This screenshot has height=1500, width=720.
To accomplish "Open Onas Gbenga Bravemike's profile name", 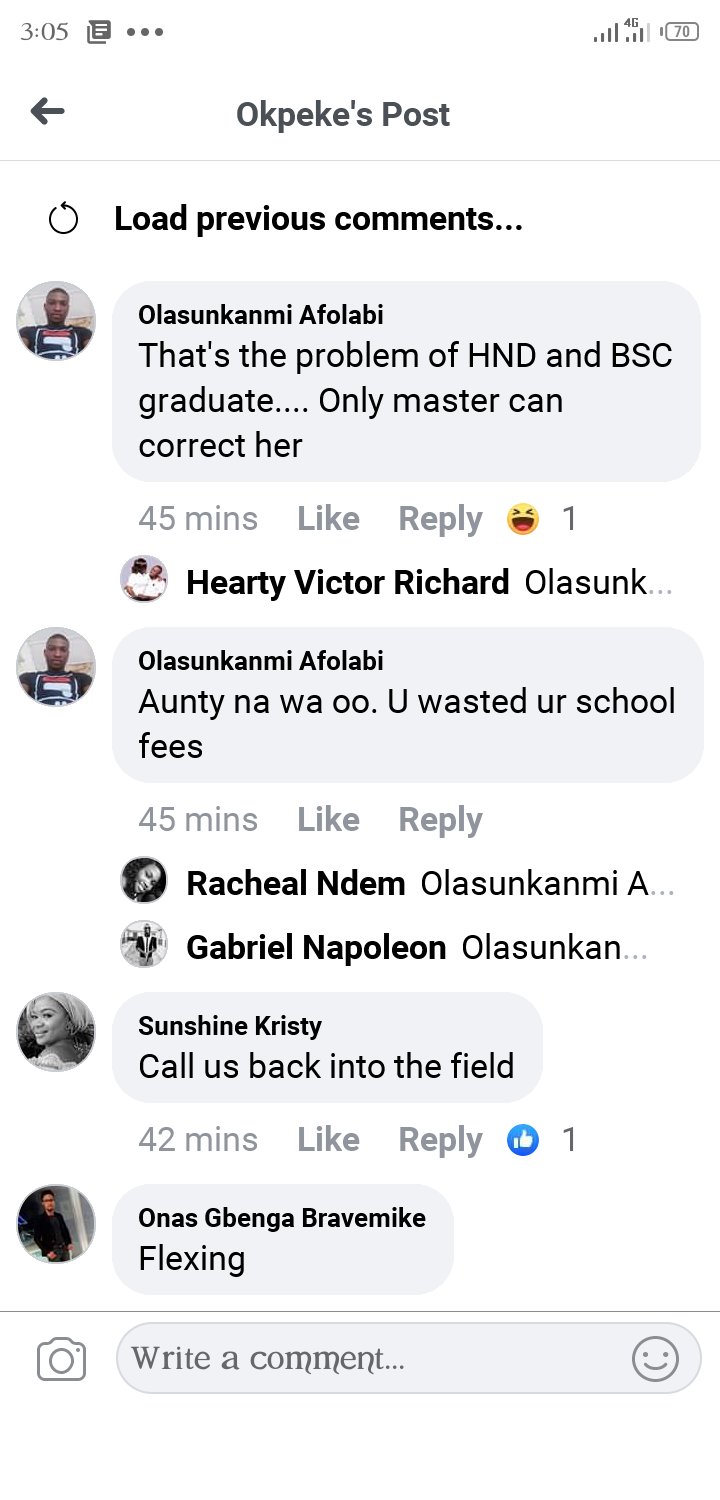I will [282, 1218].
